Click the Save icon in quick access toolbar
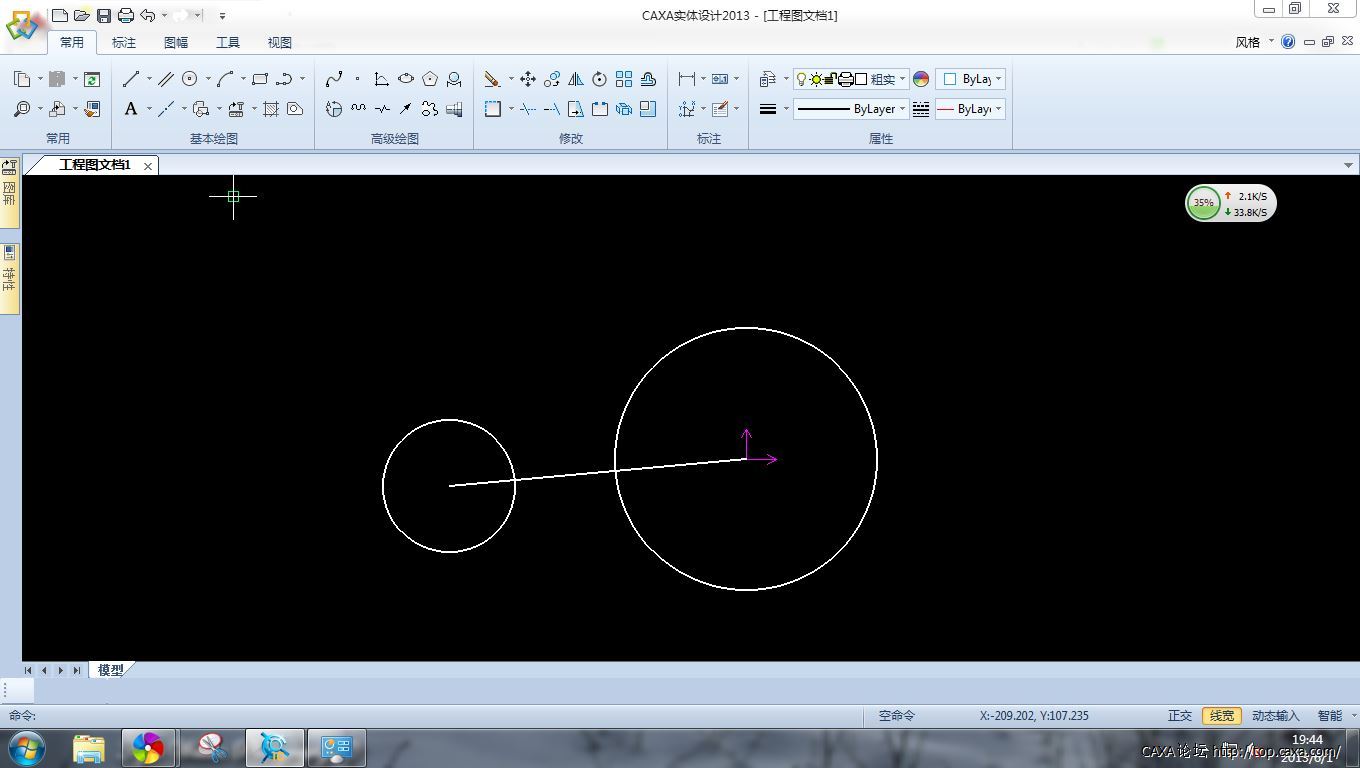Image resolution: width=1360 pixels, height=768 pixels. pos(104,15)
